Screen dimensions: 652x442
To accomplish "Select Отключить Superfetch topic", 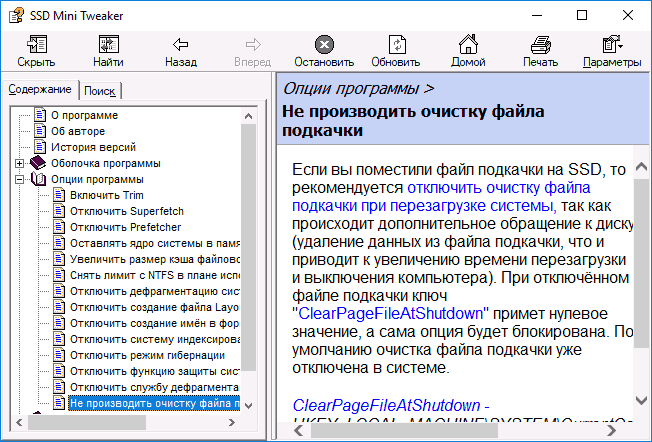I will [x=127, y=211].
